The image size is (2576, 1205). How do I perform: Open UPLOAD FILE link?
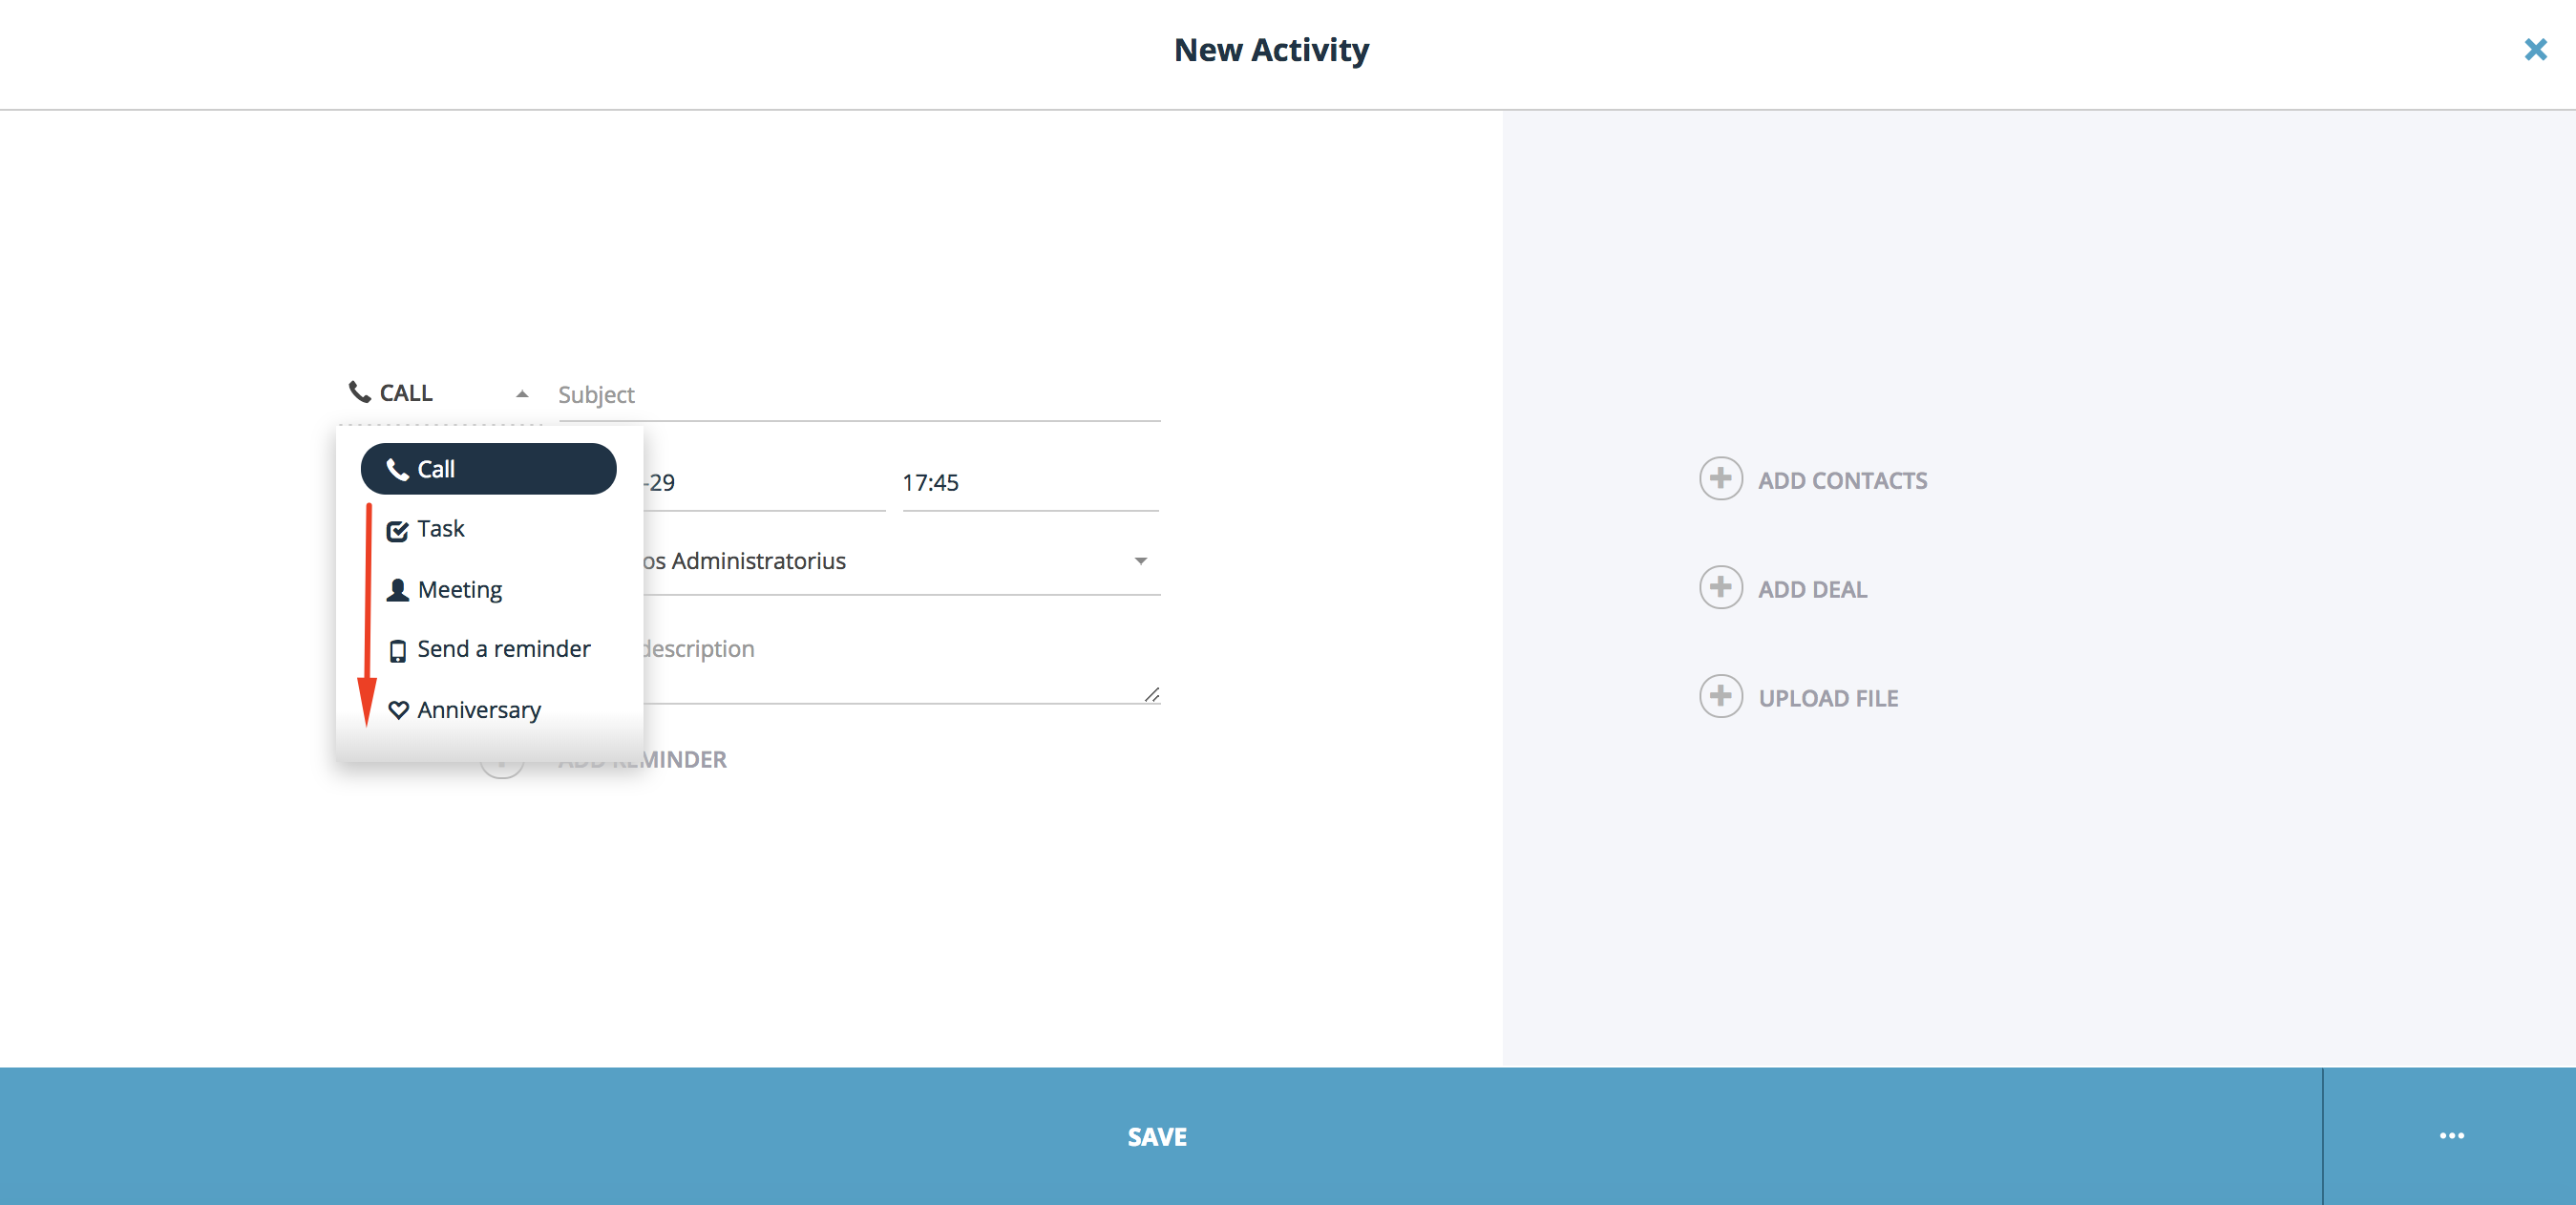point(1828,699)
